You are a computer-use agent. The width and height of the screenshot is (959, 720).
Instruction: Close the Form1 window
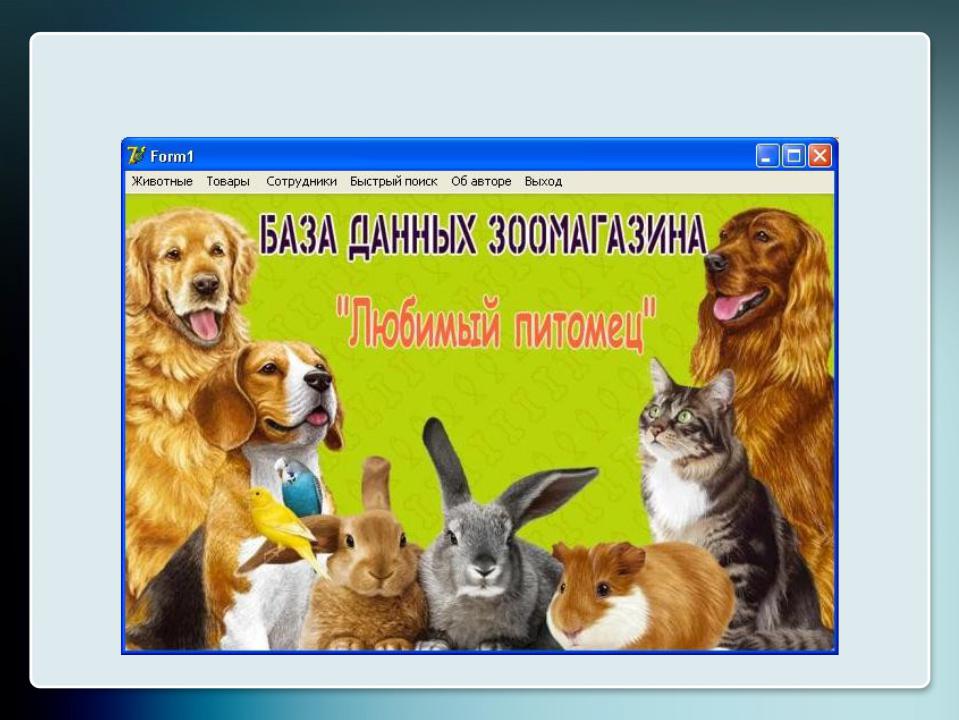coord(820,156)
